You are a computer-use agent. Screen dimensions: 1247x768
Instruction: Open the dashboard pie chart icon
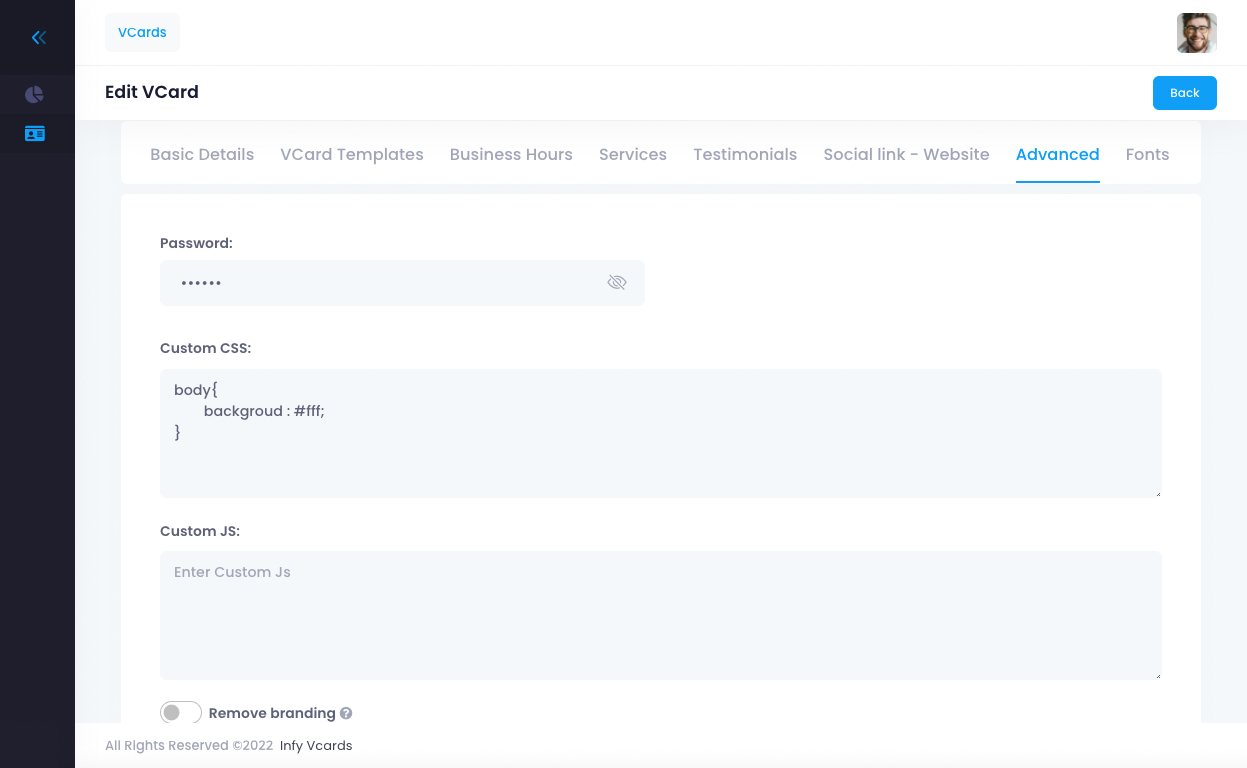[x=35, y=95]
